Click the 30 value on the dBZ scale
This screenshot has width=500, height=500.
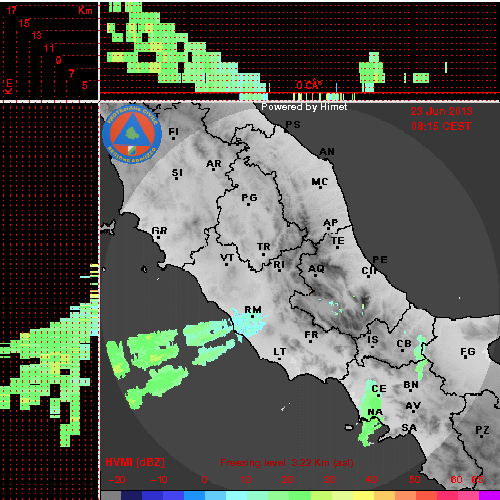329,480
